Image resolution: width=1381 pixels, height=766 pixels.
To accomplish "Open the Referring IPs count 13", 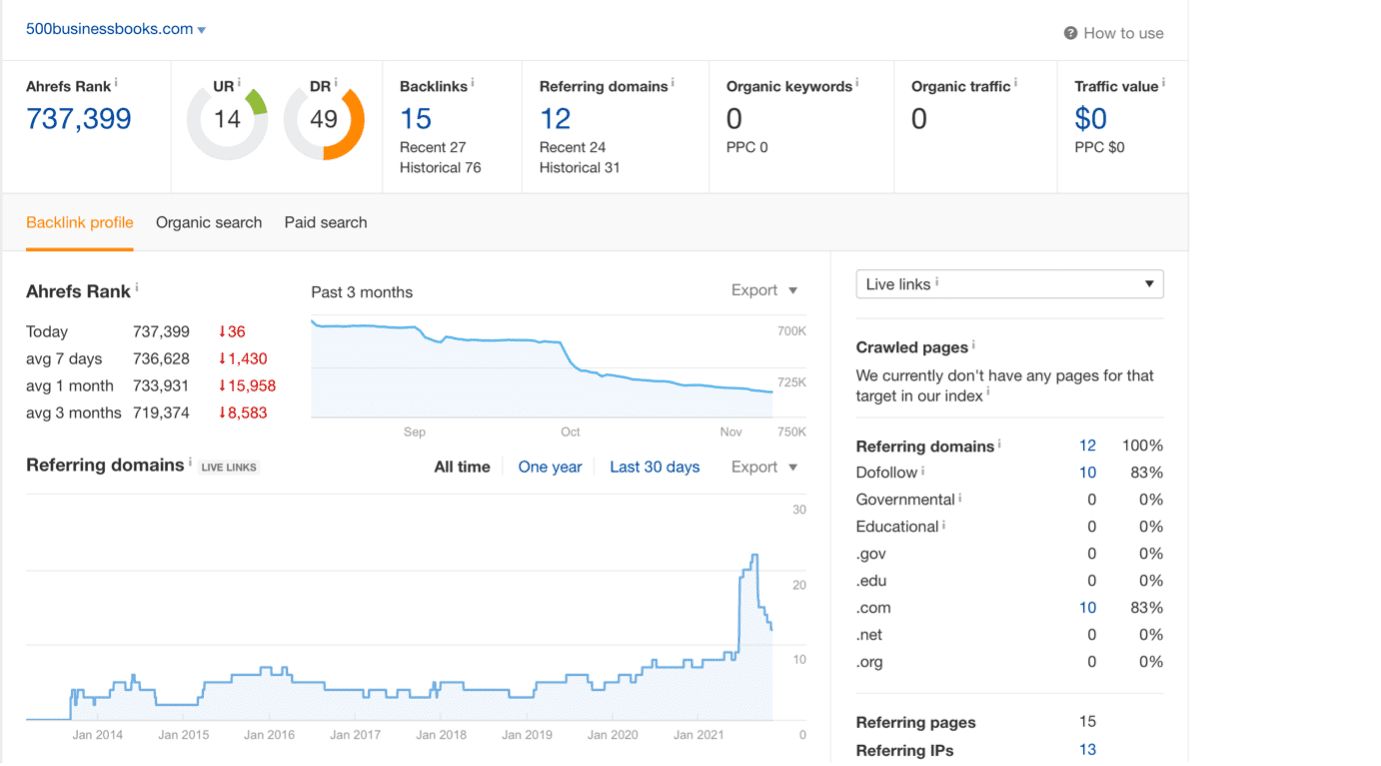I will (1087, 750).
